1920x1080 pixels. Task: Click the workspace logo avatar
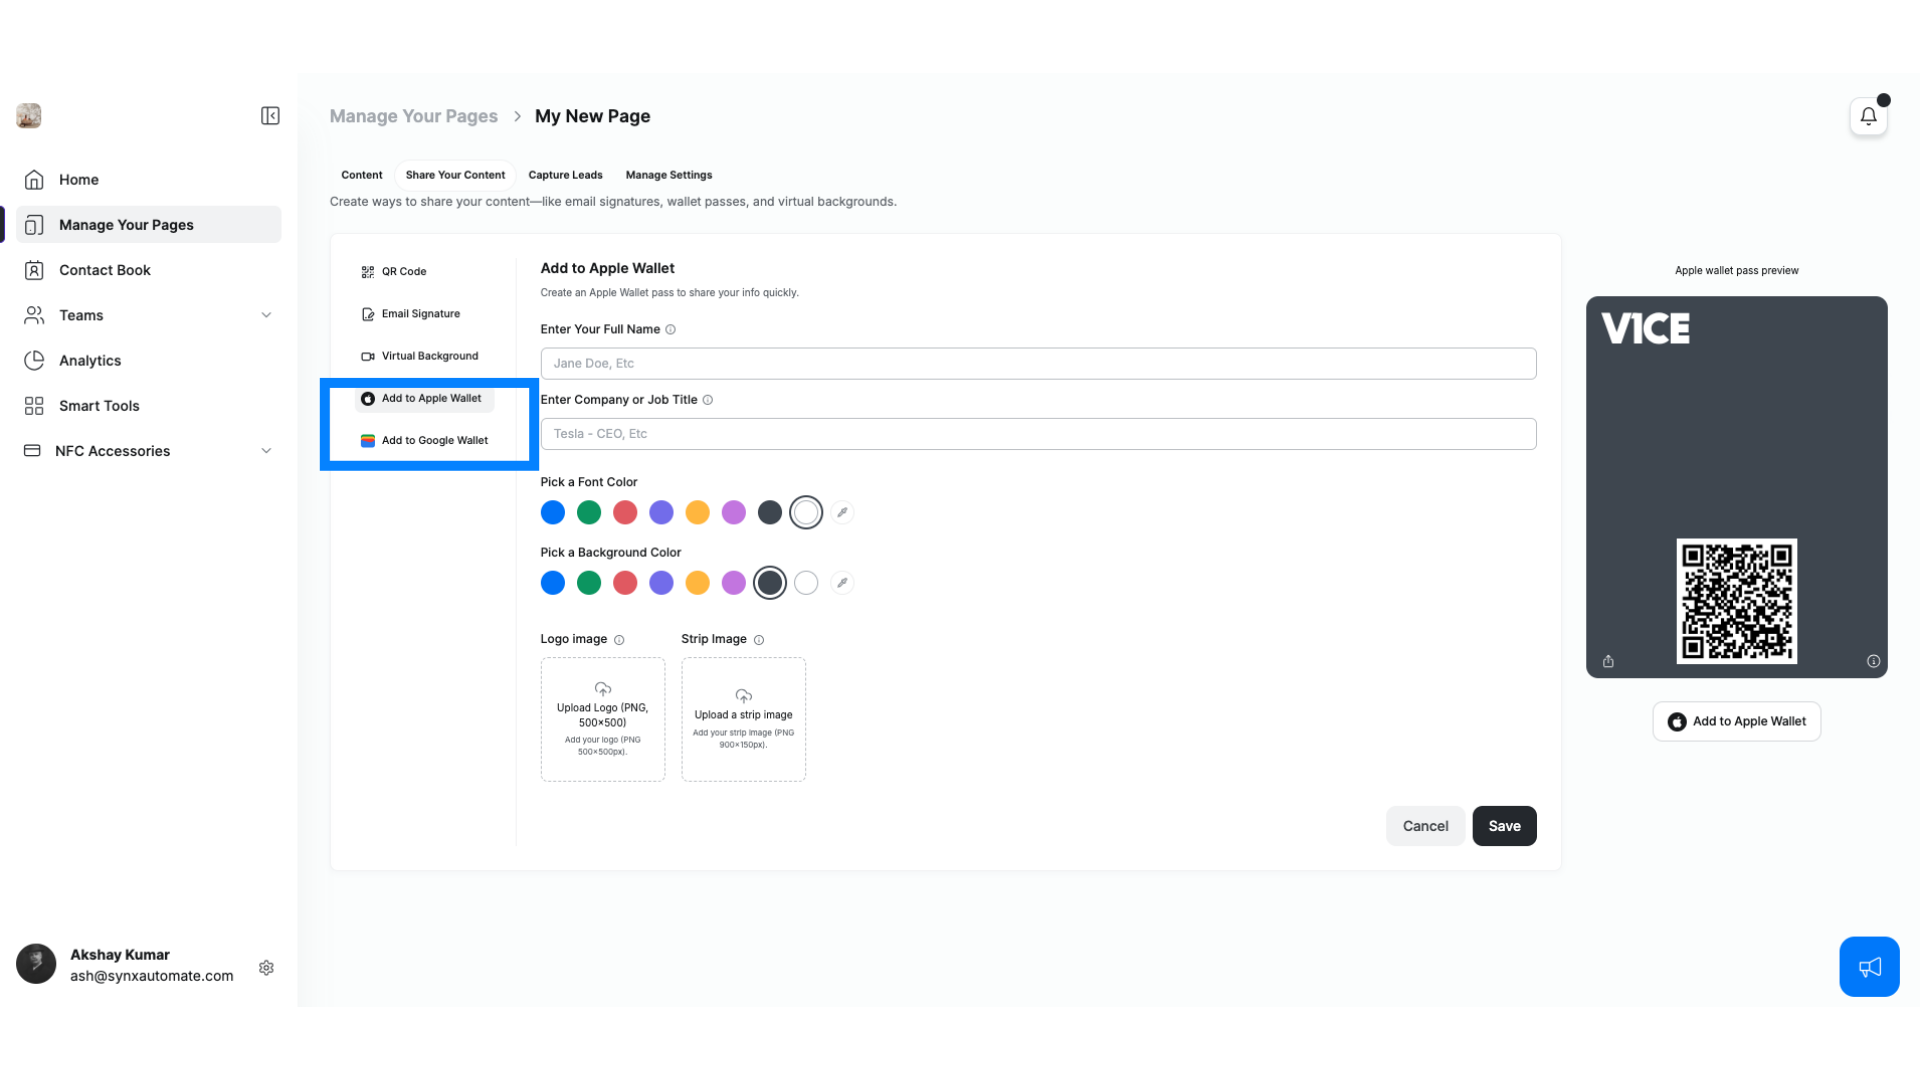[x=29, y=116]
